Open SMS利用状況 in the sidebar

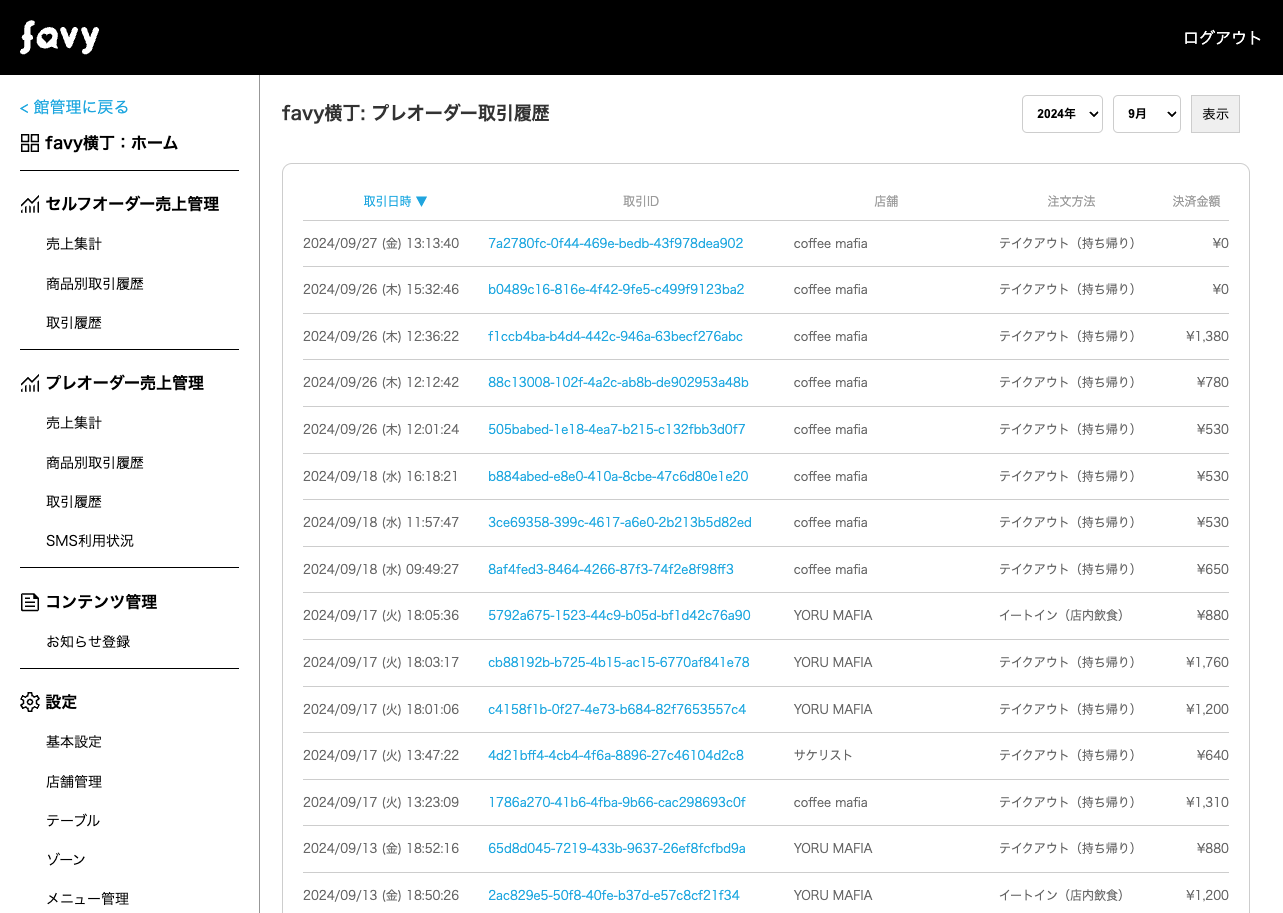90,541
